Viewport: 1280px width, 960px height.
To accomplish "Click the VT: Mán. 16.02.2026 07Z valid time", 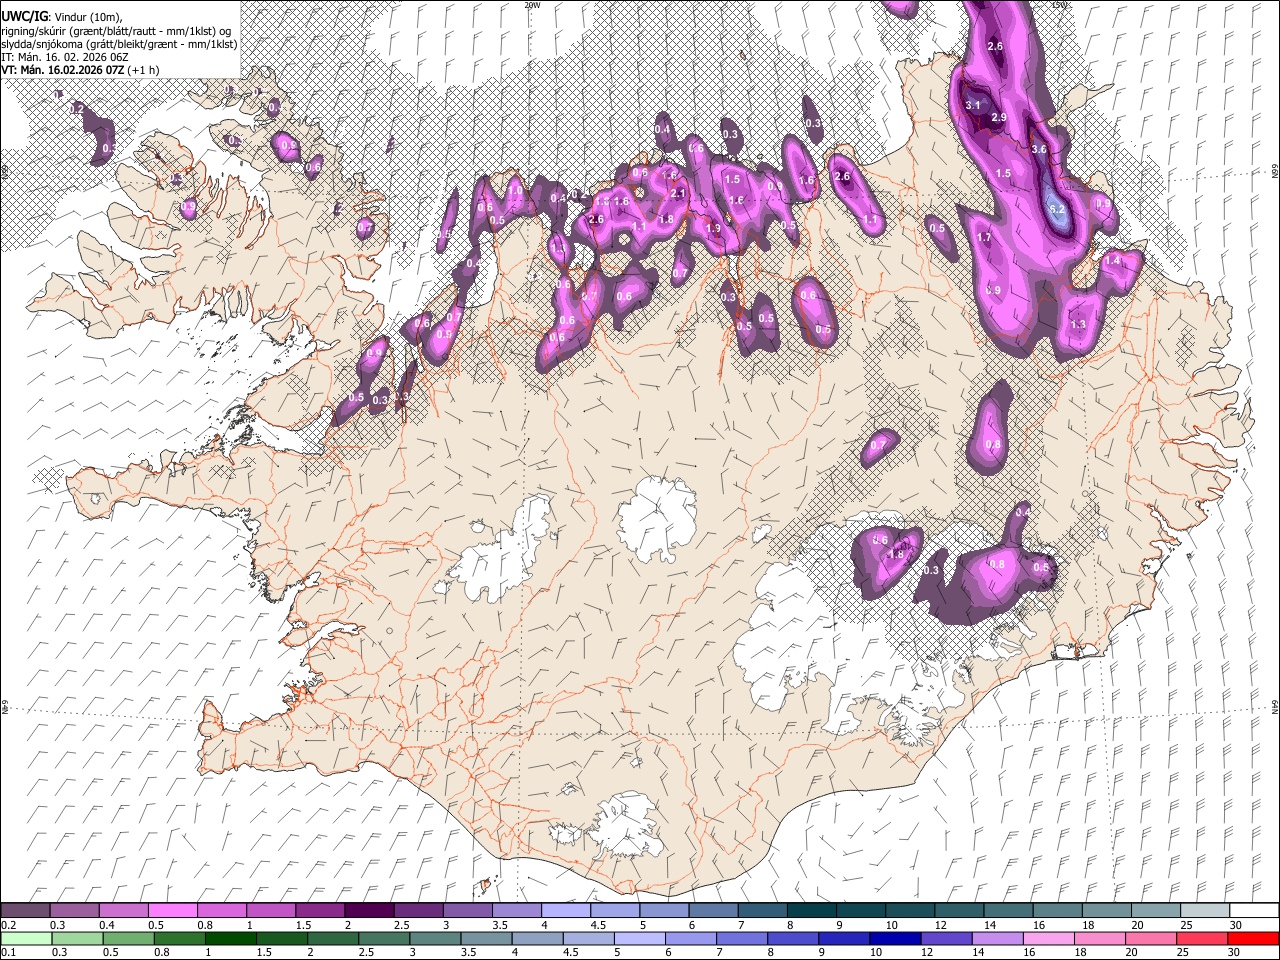I will tap(63, 70).
